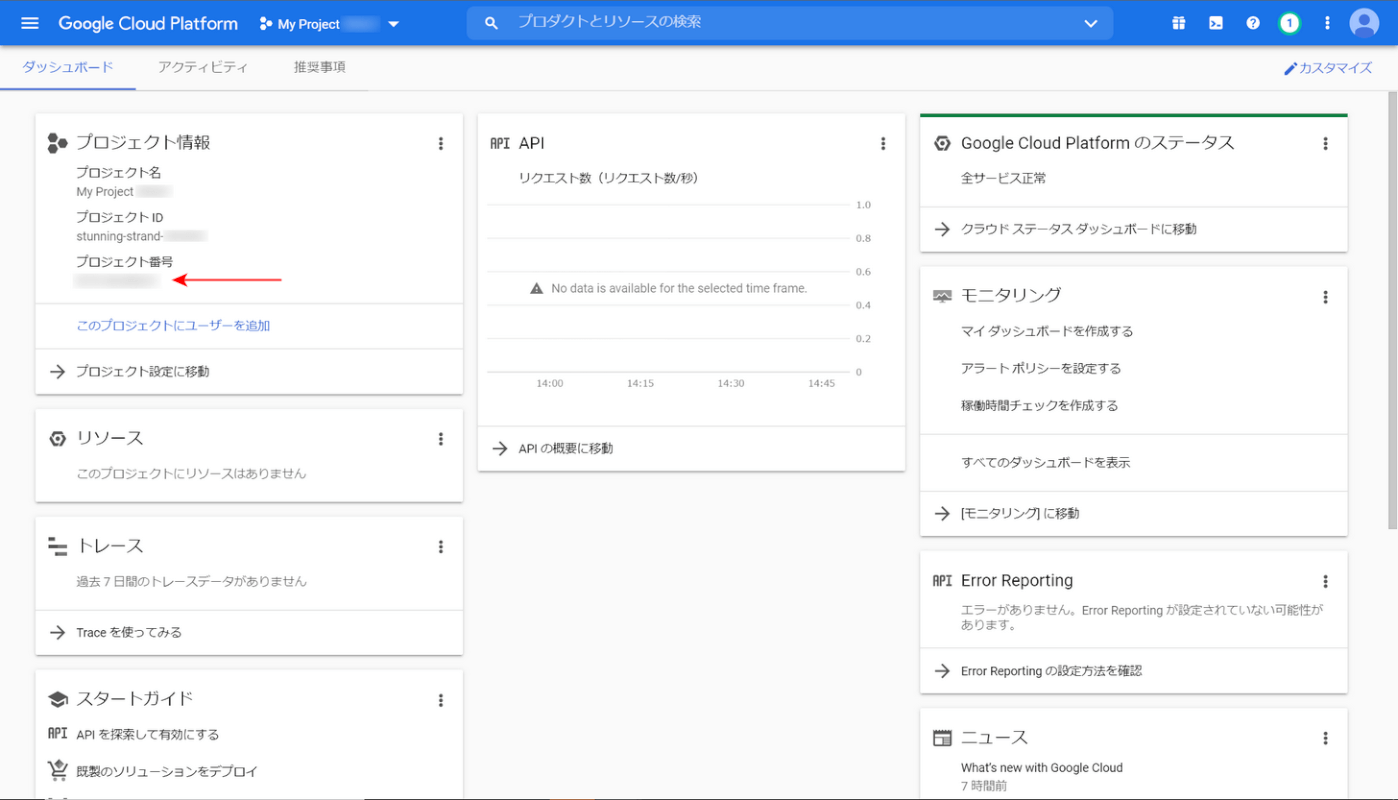
Task: Open the gift free trial icon
Action: (1179, 23)
